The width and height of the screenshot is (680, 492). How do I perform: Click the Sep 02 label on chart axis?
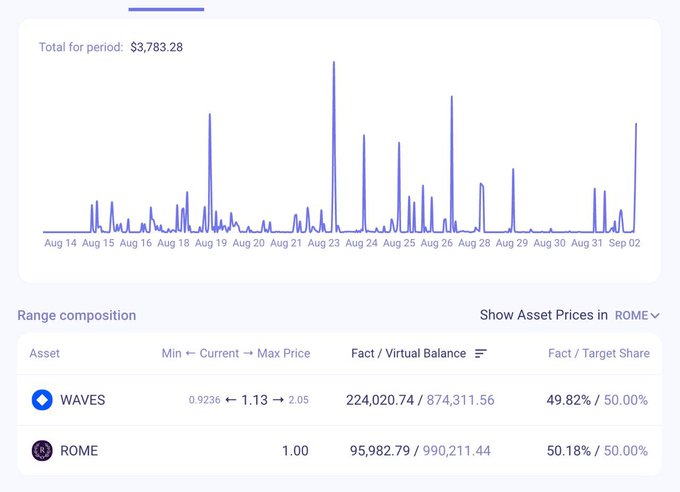tap(623, 243)
